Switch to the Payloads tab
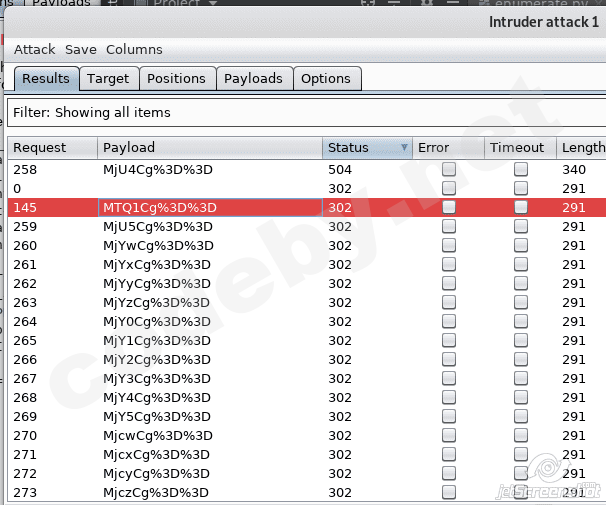The width and height of the screenshot is (606, 505). (x=254, y=78)
